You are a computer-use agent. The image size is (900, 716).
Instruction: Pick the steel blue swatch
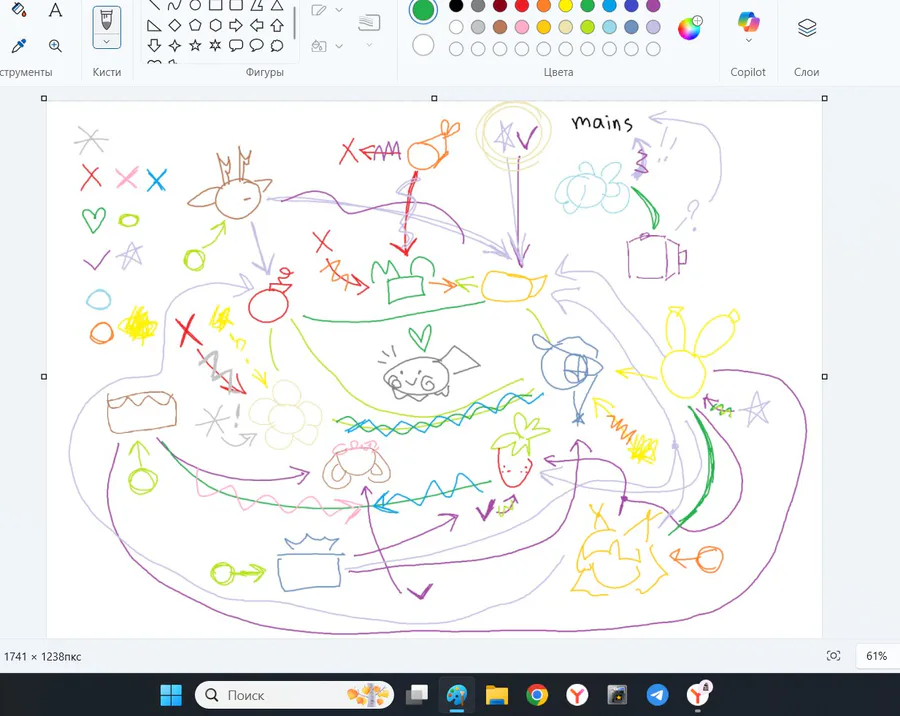(x=631, y=27)
